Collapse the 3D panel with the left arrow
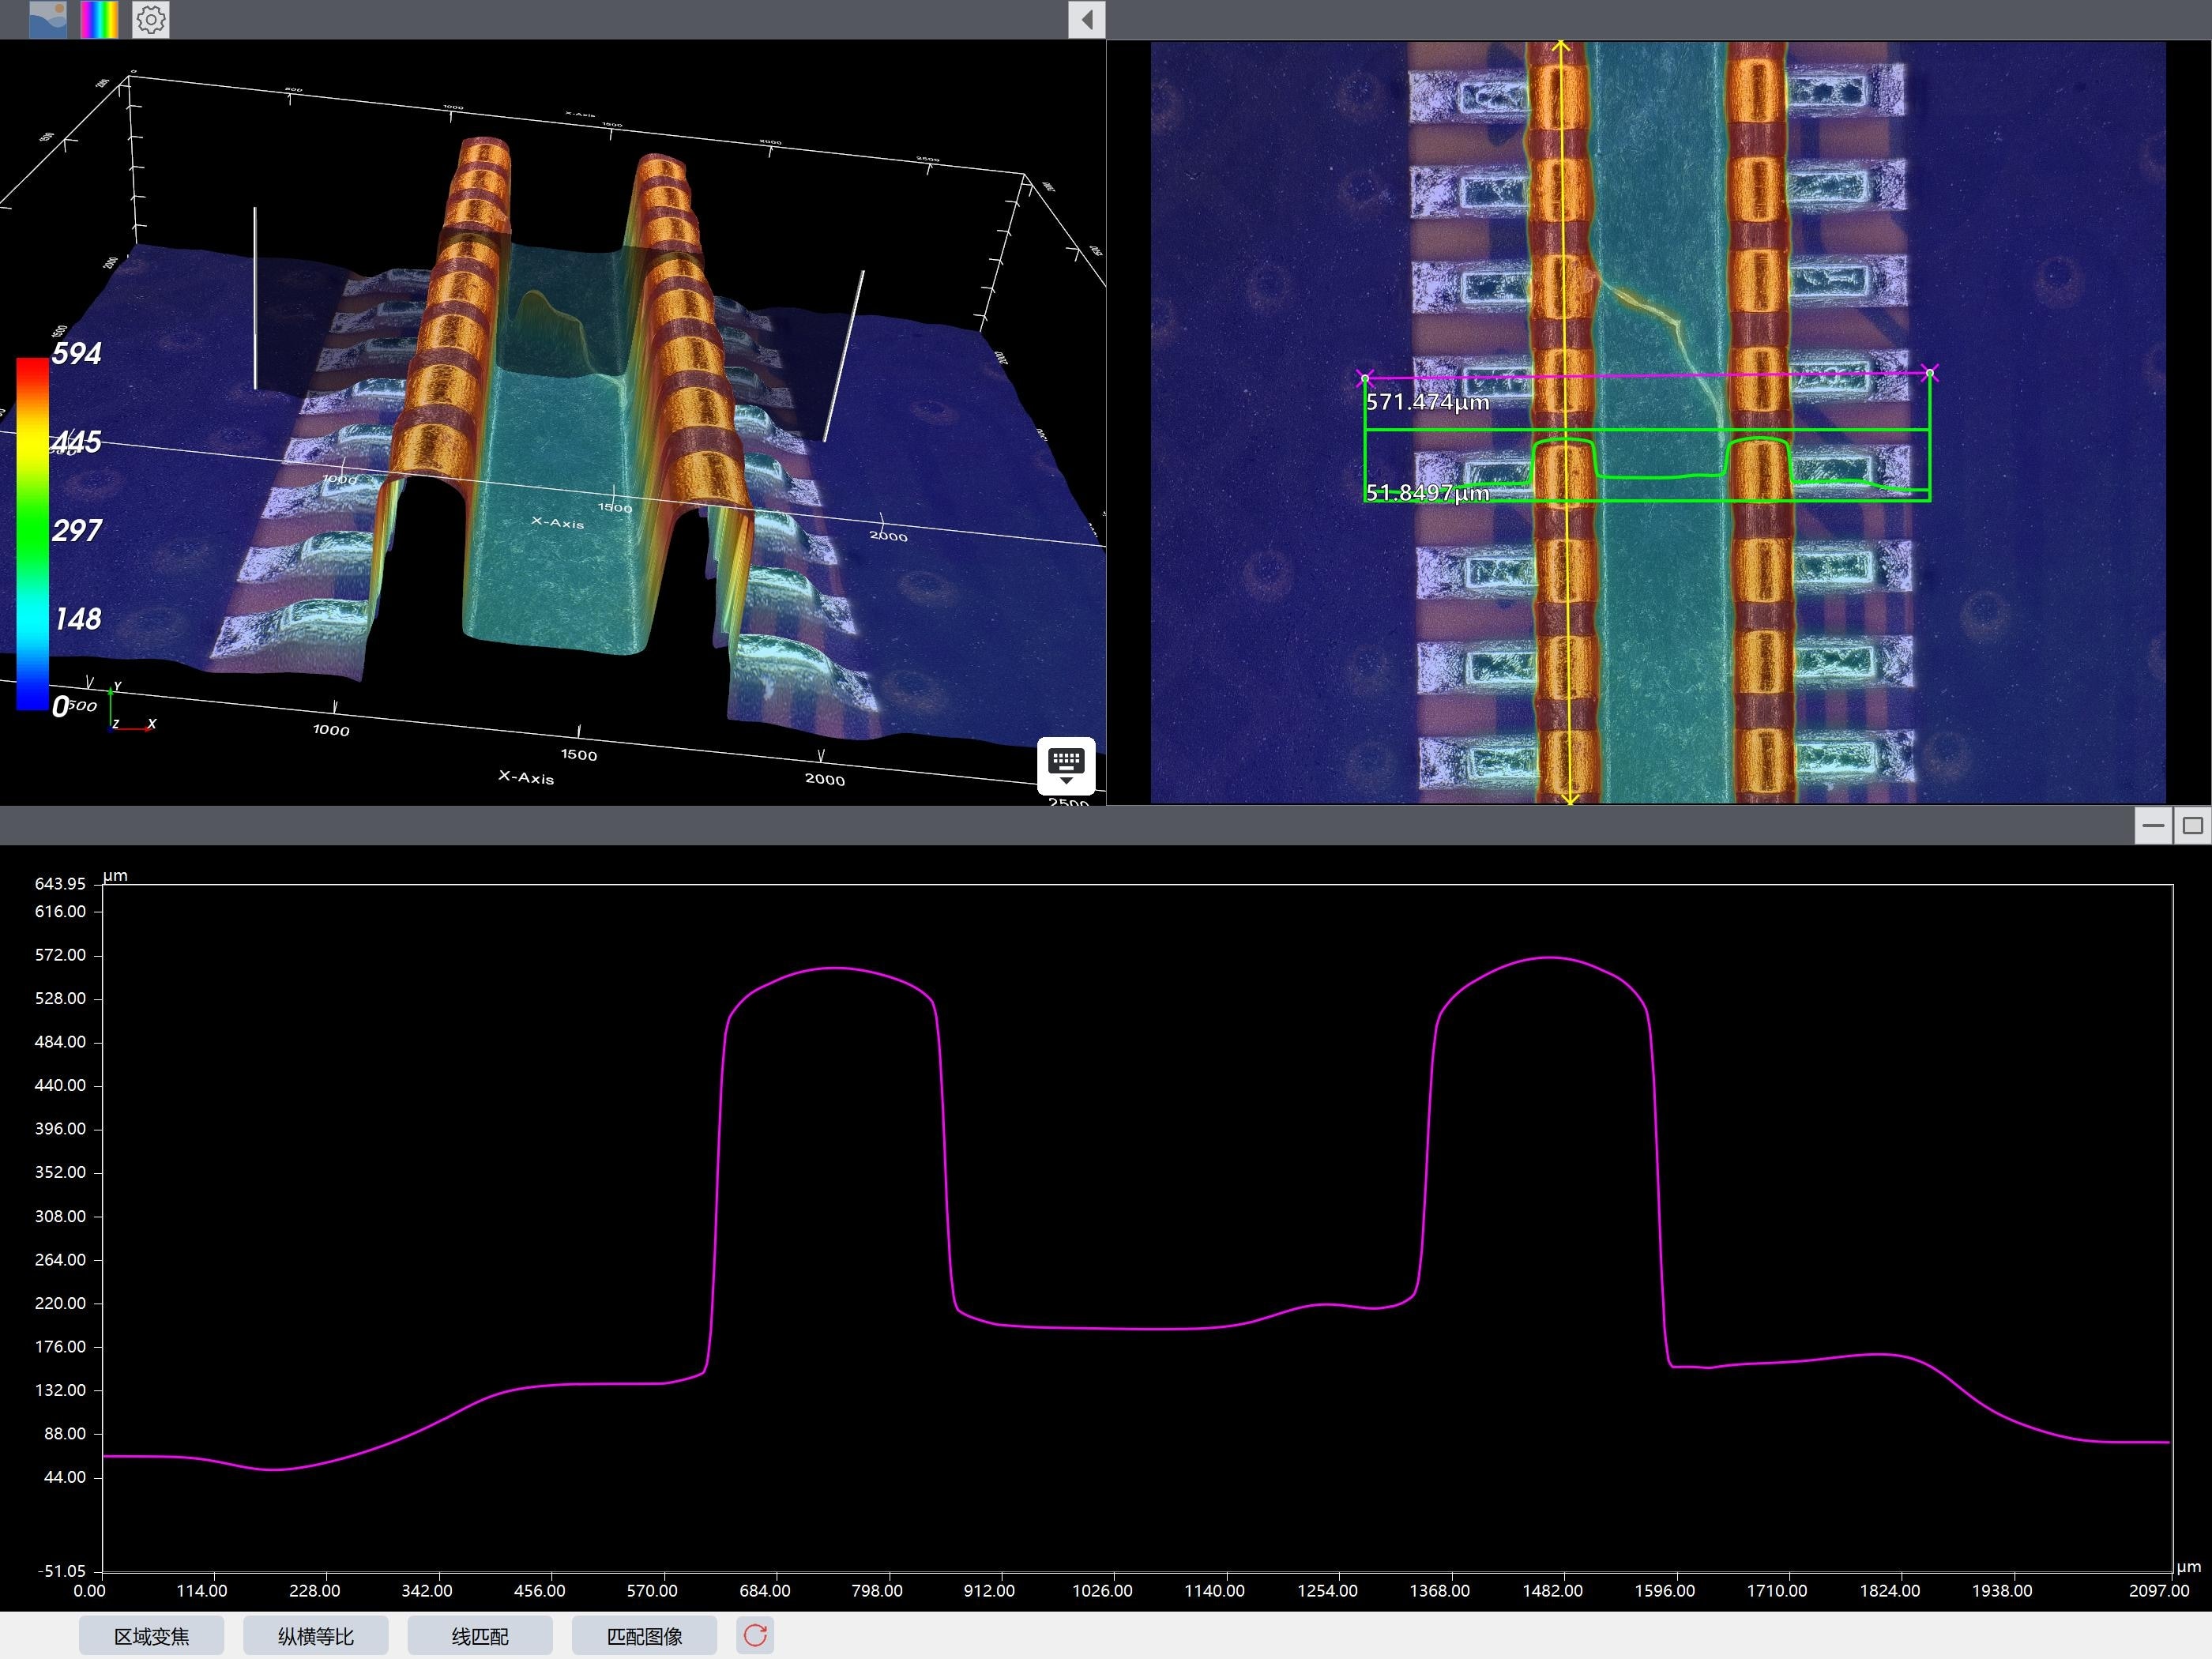The width and height of the screenshot is (2212, 1659). tap(1086, 19)
